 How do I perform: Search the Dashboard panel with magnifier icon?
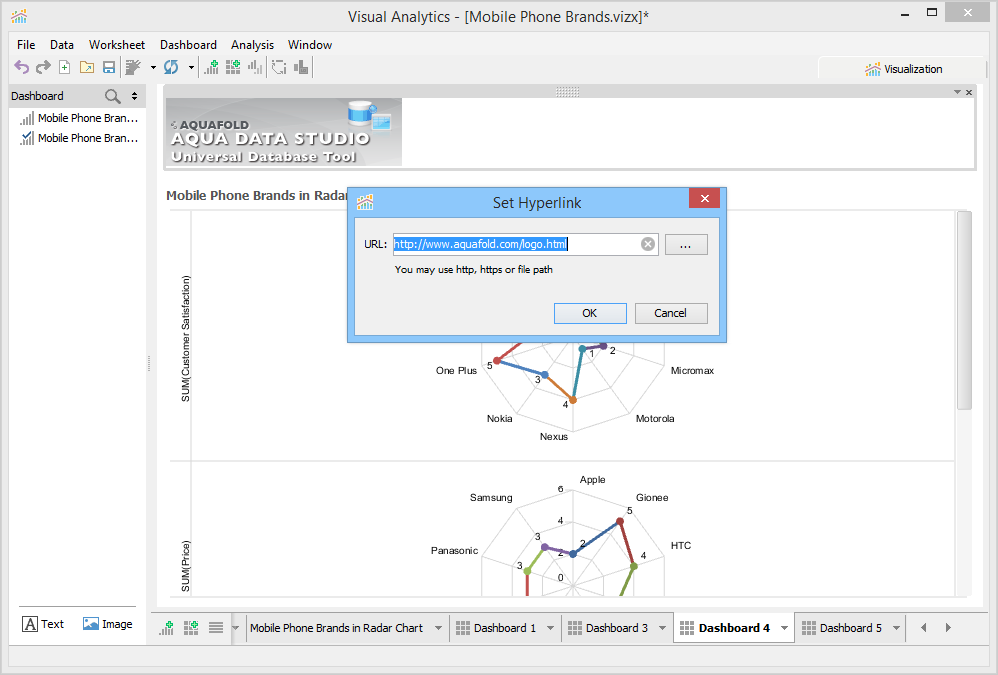[x=113, y=96]
